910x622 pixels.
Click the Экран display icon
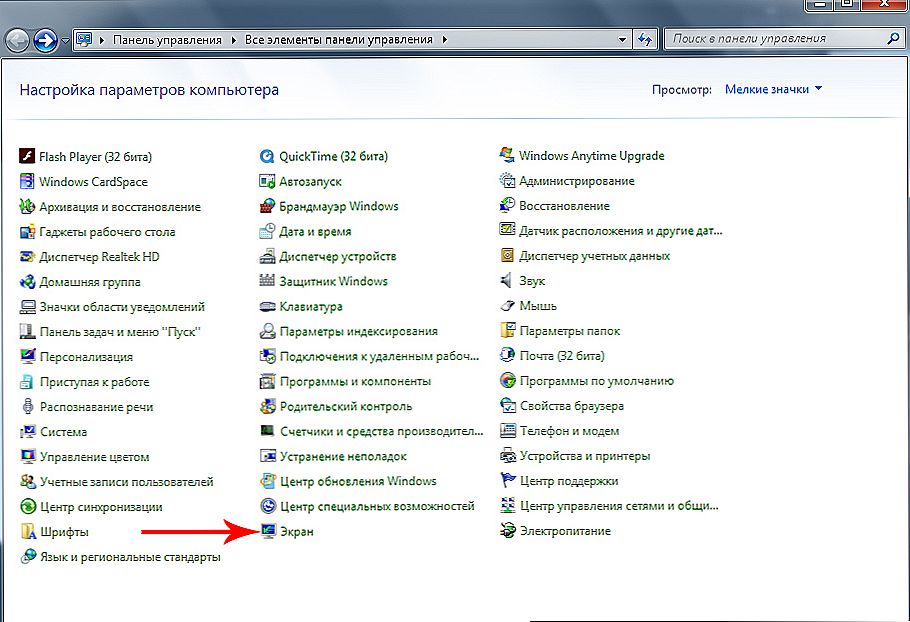(267, 532)
